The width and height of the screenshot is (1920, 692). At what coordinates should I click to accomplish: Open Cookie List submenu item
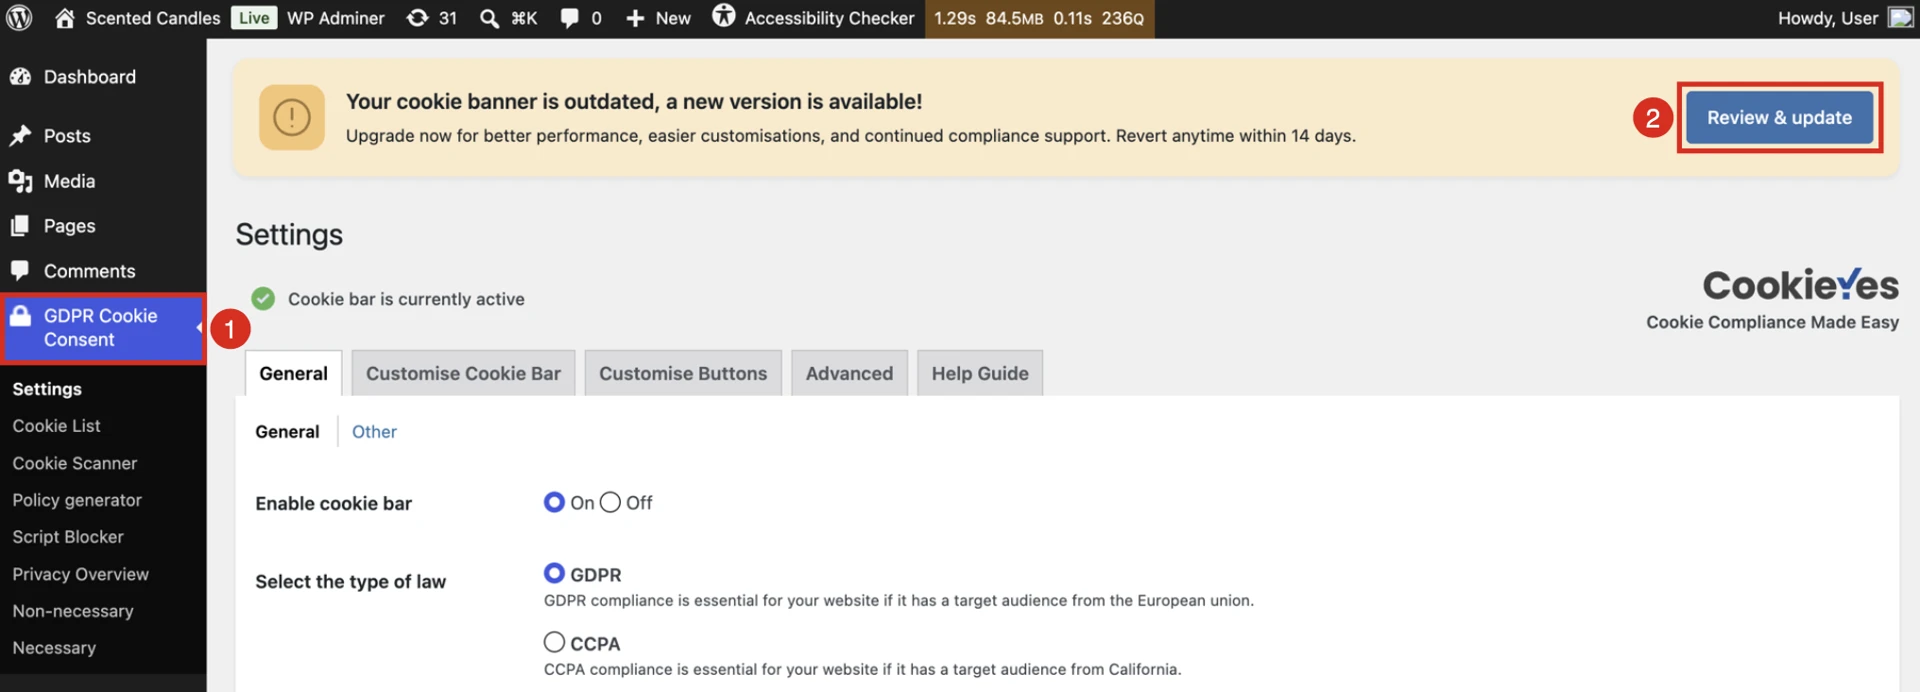pyautogui.click(x=56, y=426)
